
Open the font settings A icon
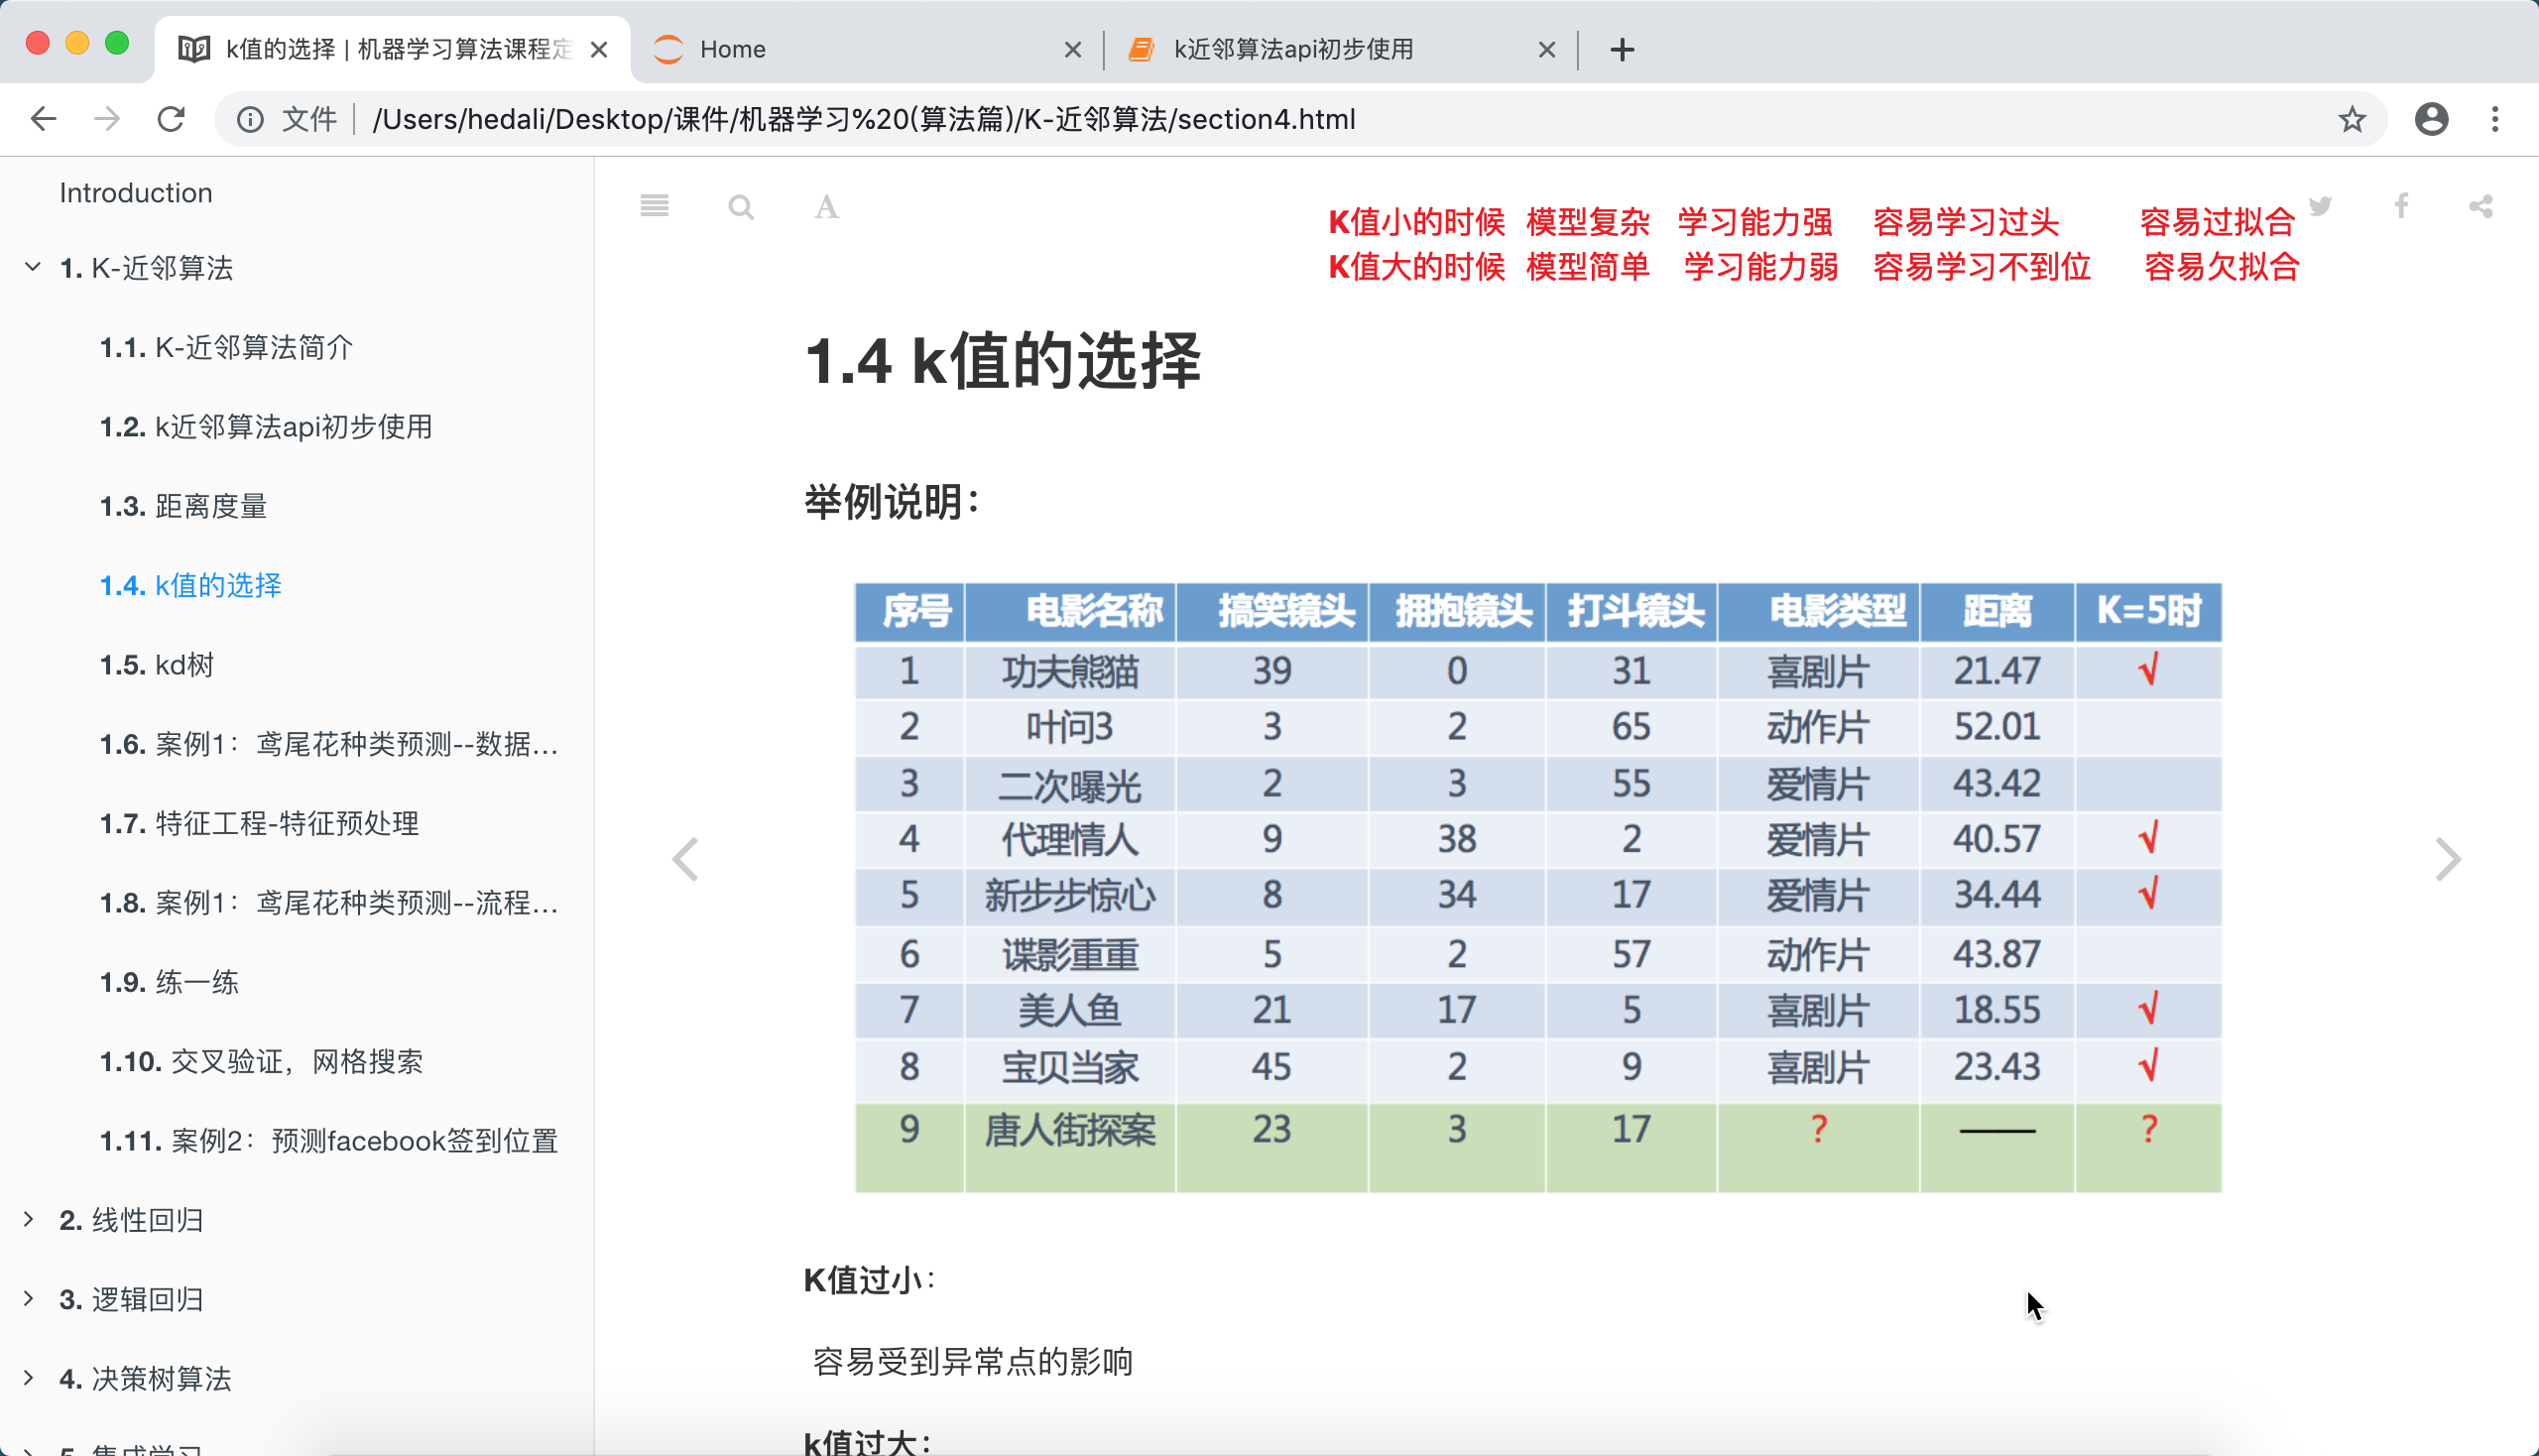pos(826,207)
